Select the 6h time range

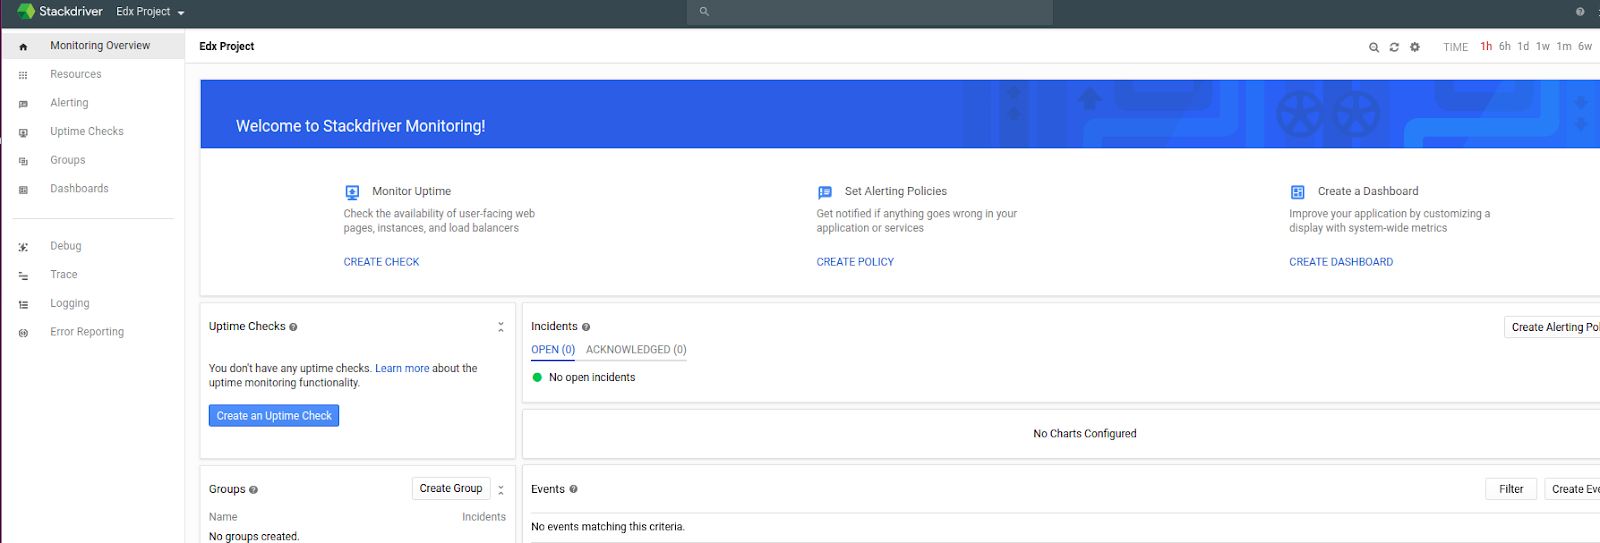(1505, 46)
